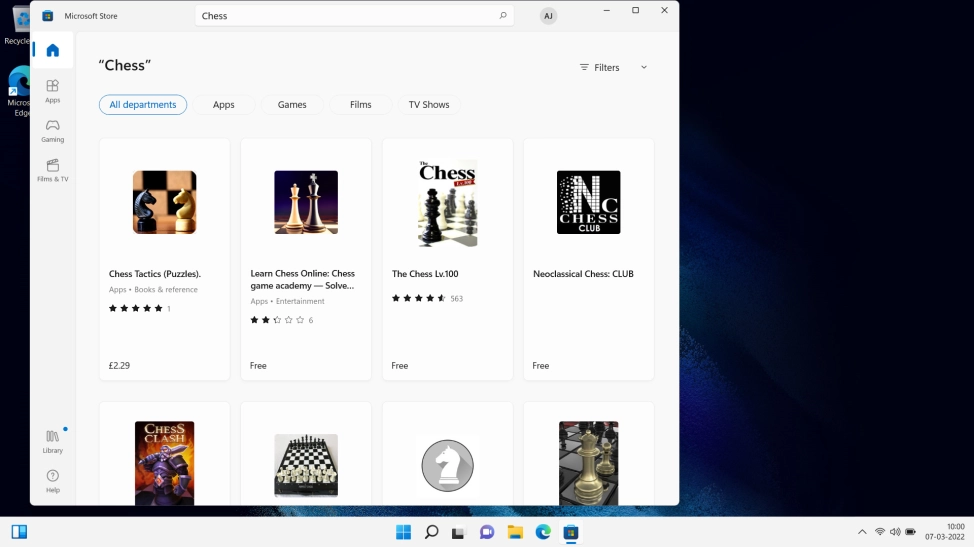The width and height of the screenshot is (974, 547).
Task: Open the Apps section in sidebar
Action: pos(52,90)
